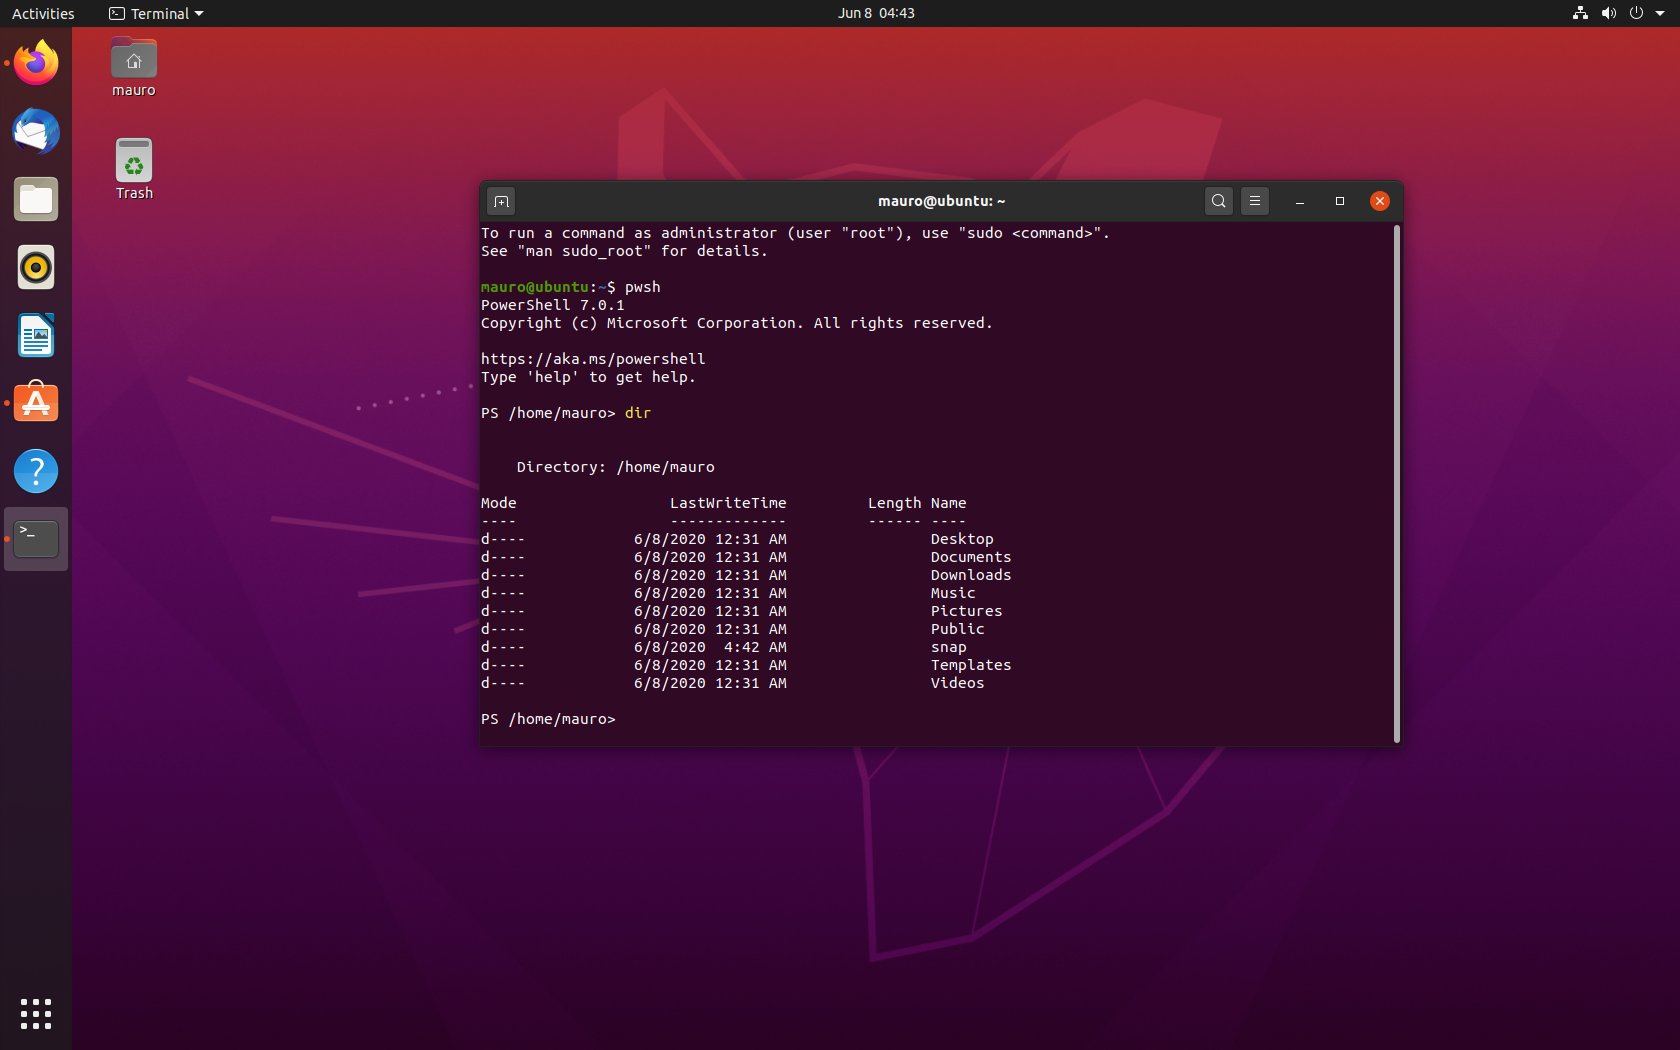The height and width of the screenshot is (1050, 1680).
Task: Open the aka.ms/powershell link
Action: click(593, 358)
